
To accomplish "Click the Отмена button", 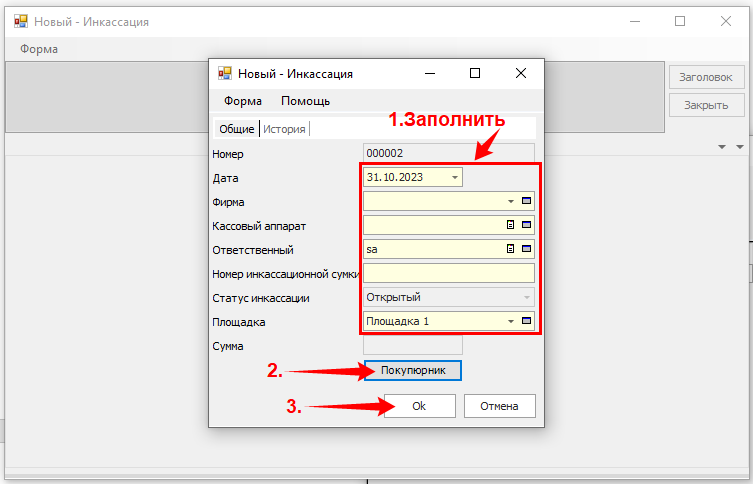I will tap(499, 406).
